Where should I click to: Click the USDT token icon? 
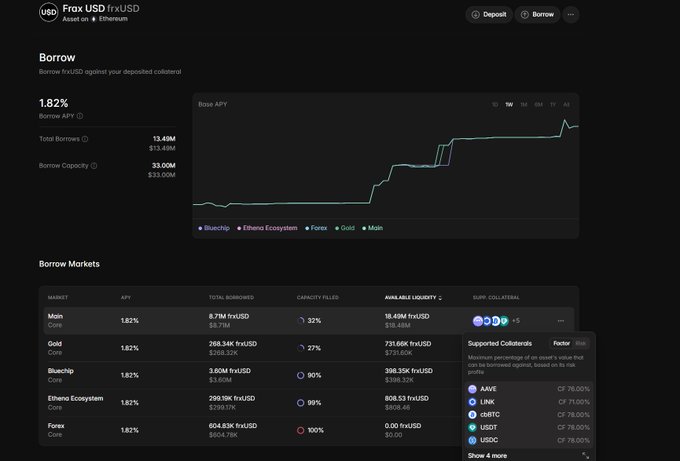coord(472,428)
